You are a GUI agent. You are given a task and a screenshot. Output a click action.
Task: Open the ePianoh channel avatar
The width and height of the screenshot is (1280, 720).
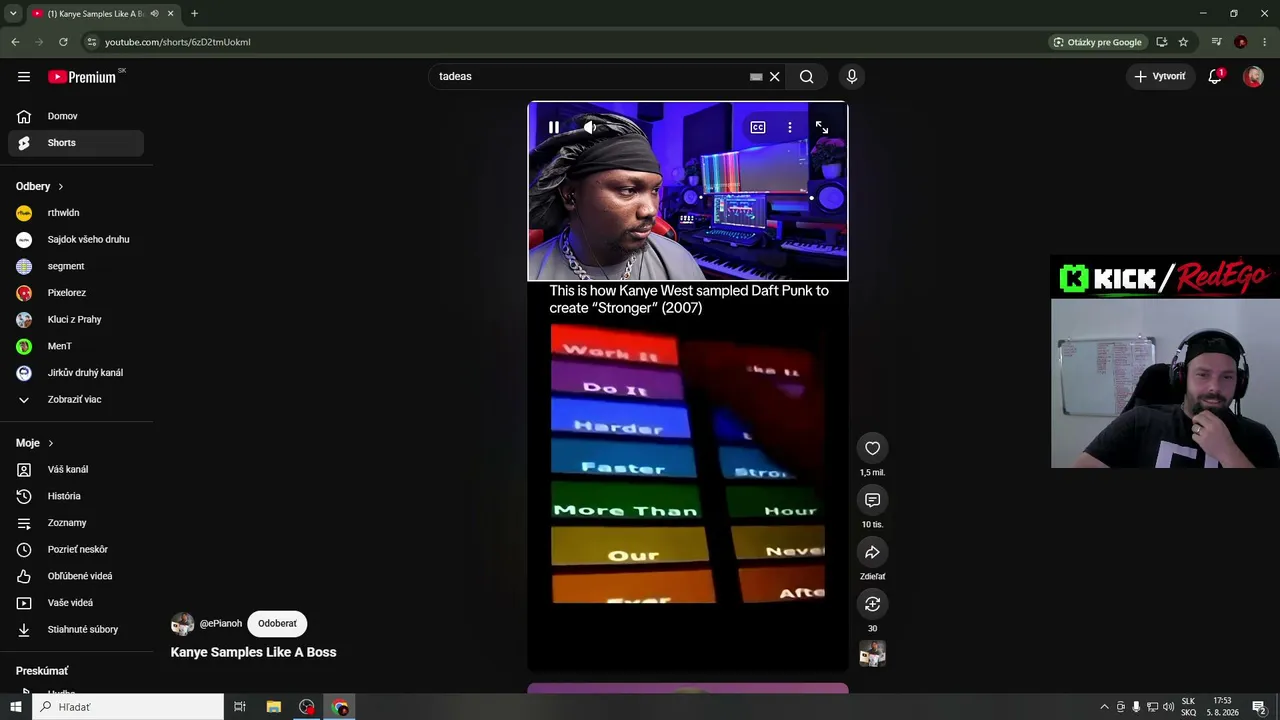(182, 624)
